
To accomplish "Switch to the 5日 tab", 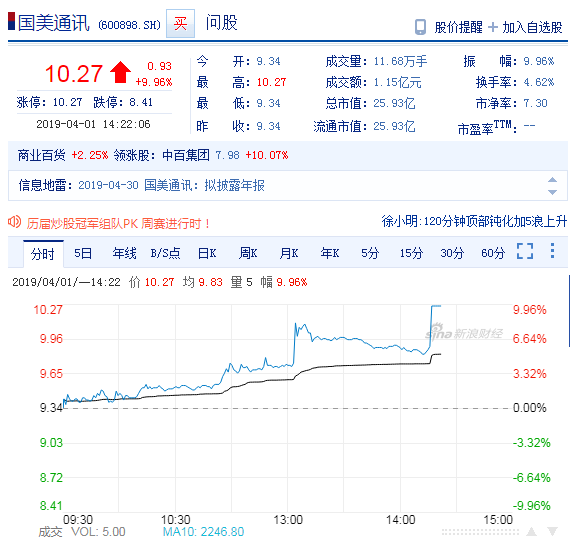I will (83, 253).
